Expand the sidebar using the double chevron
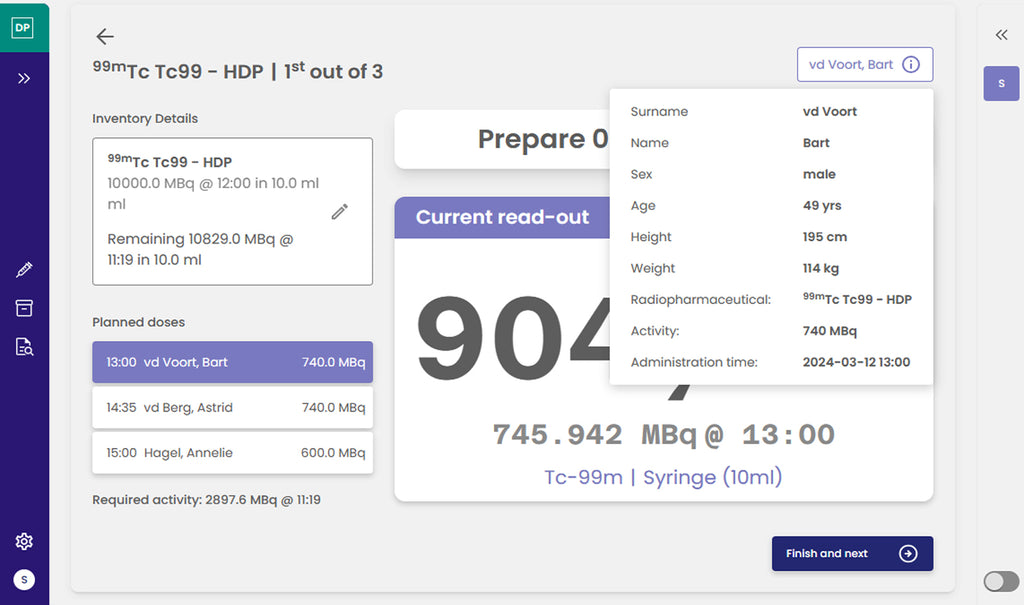The width and height of the screenshot is (1024, 605). point(23,77)
